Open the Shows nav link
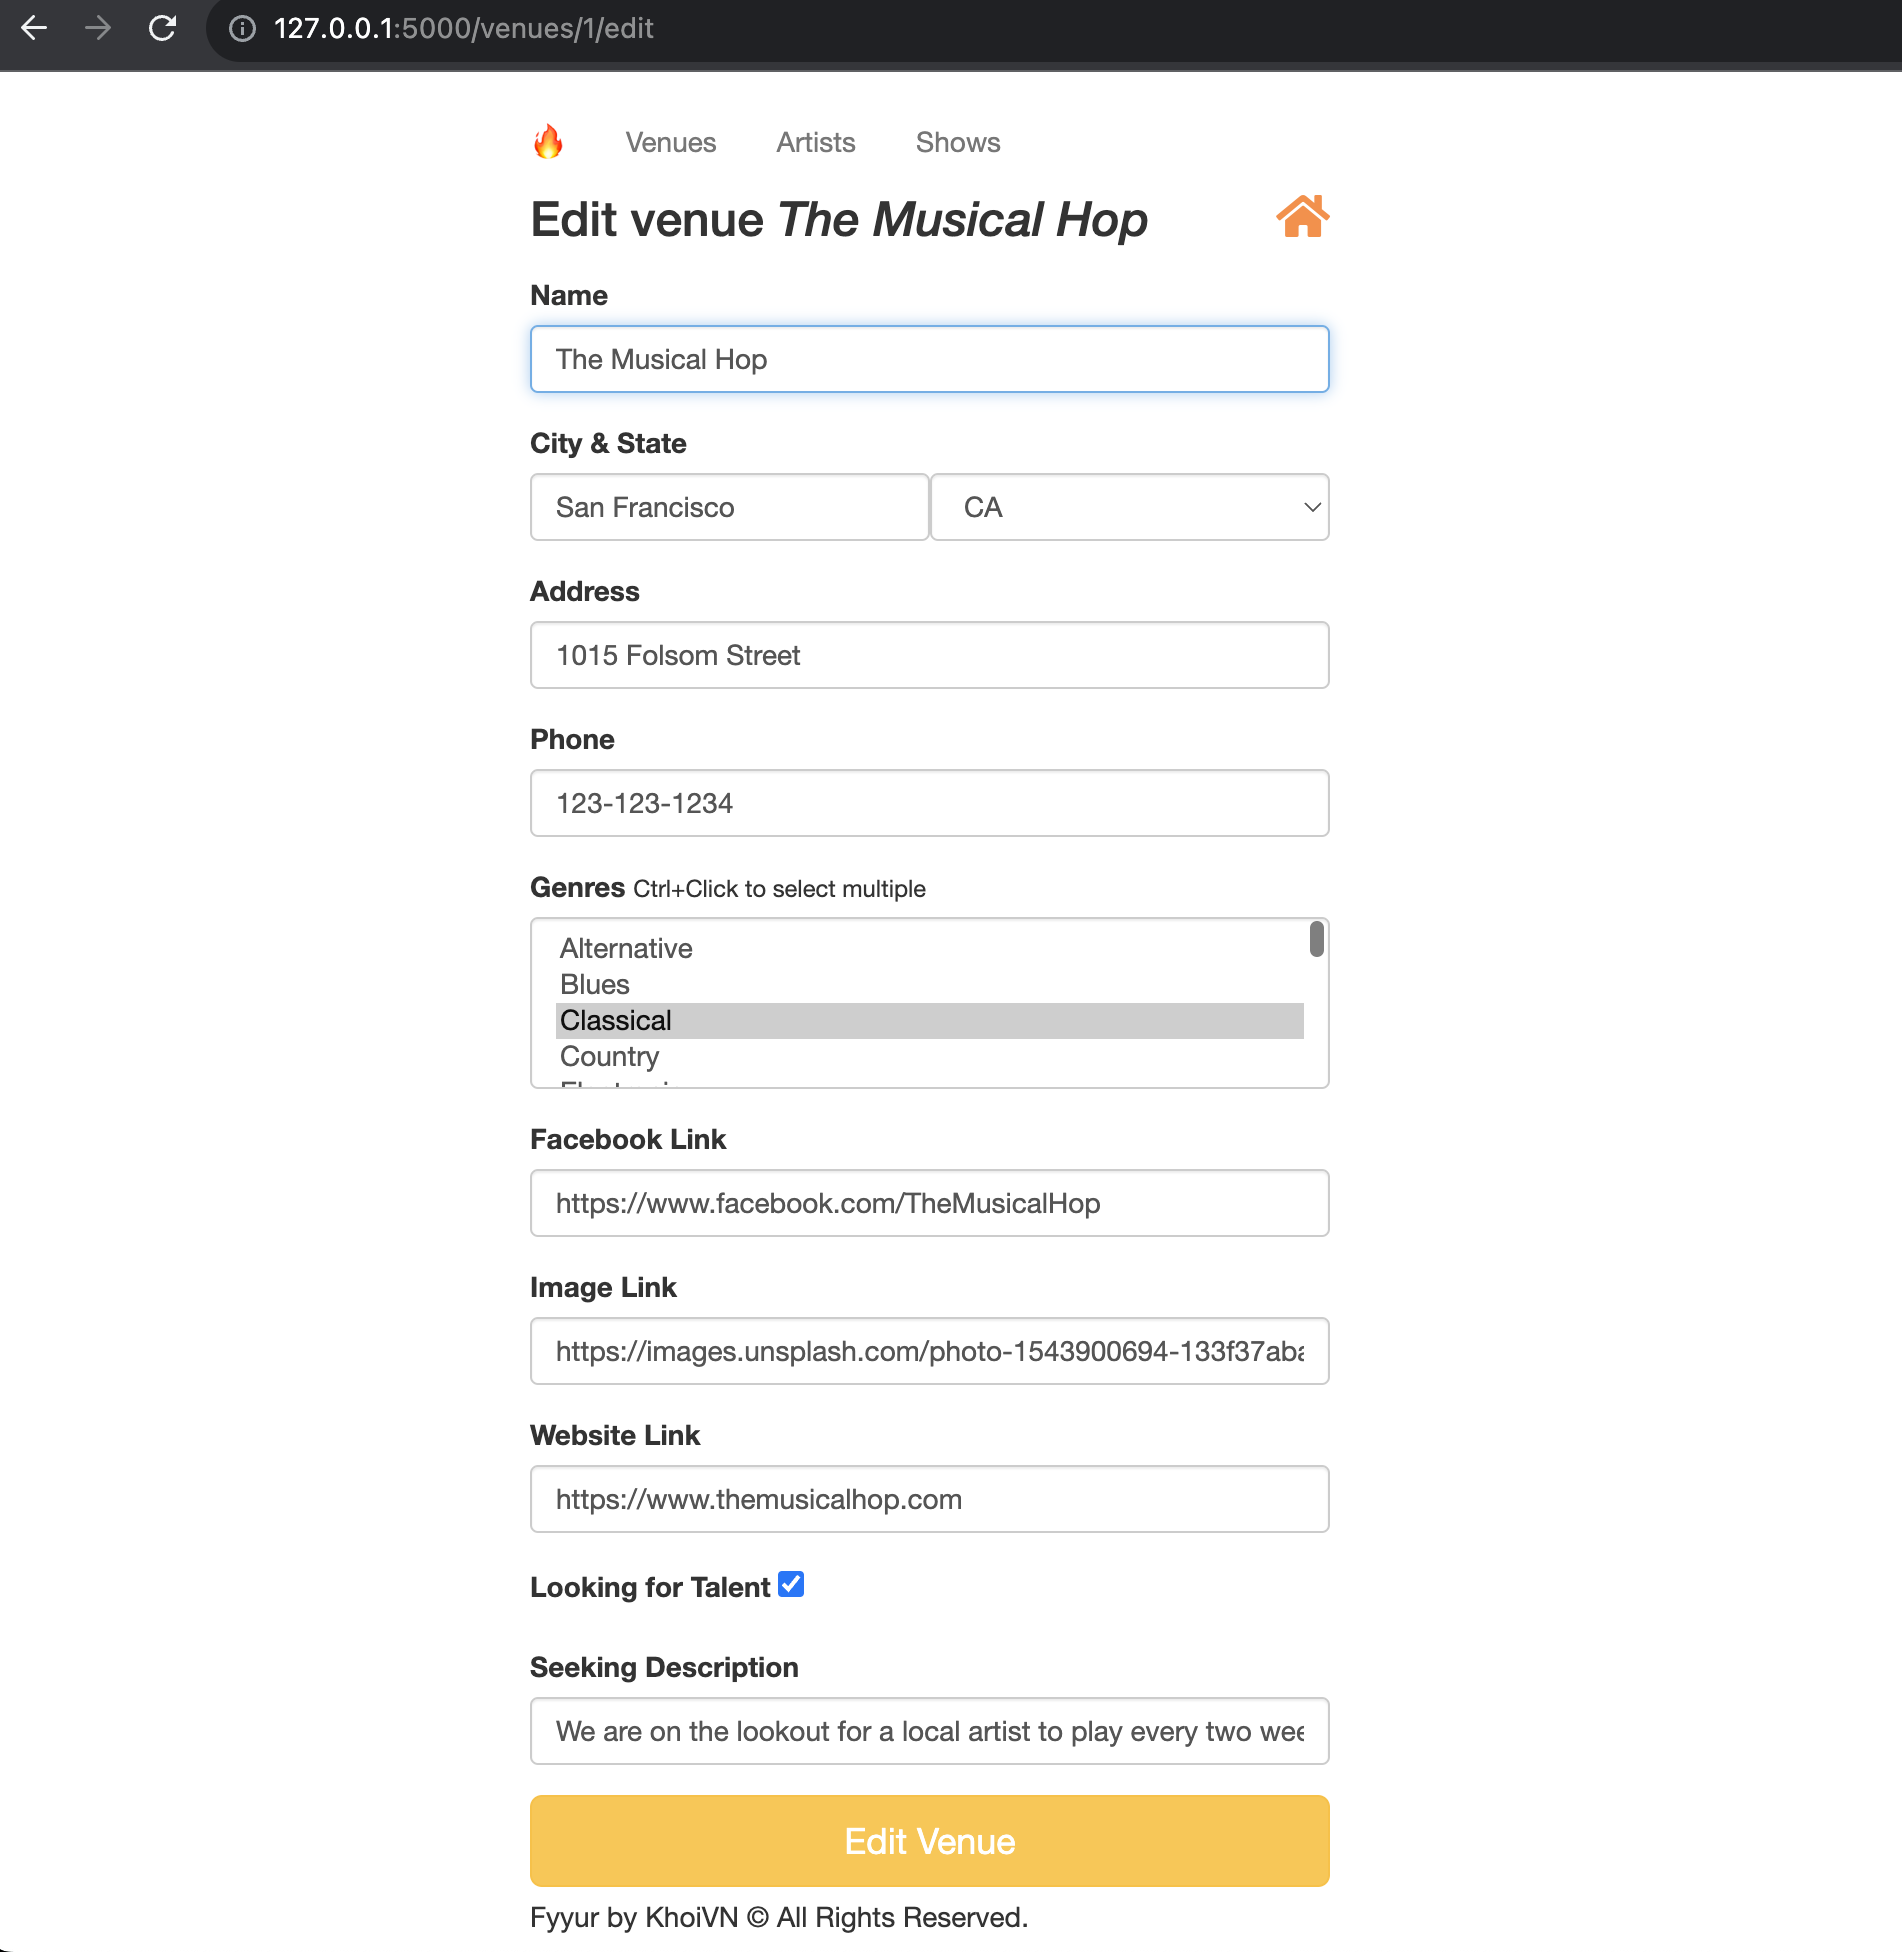Image resolution: width=1902 pixels, height=1952 pixels. [958, 142]
